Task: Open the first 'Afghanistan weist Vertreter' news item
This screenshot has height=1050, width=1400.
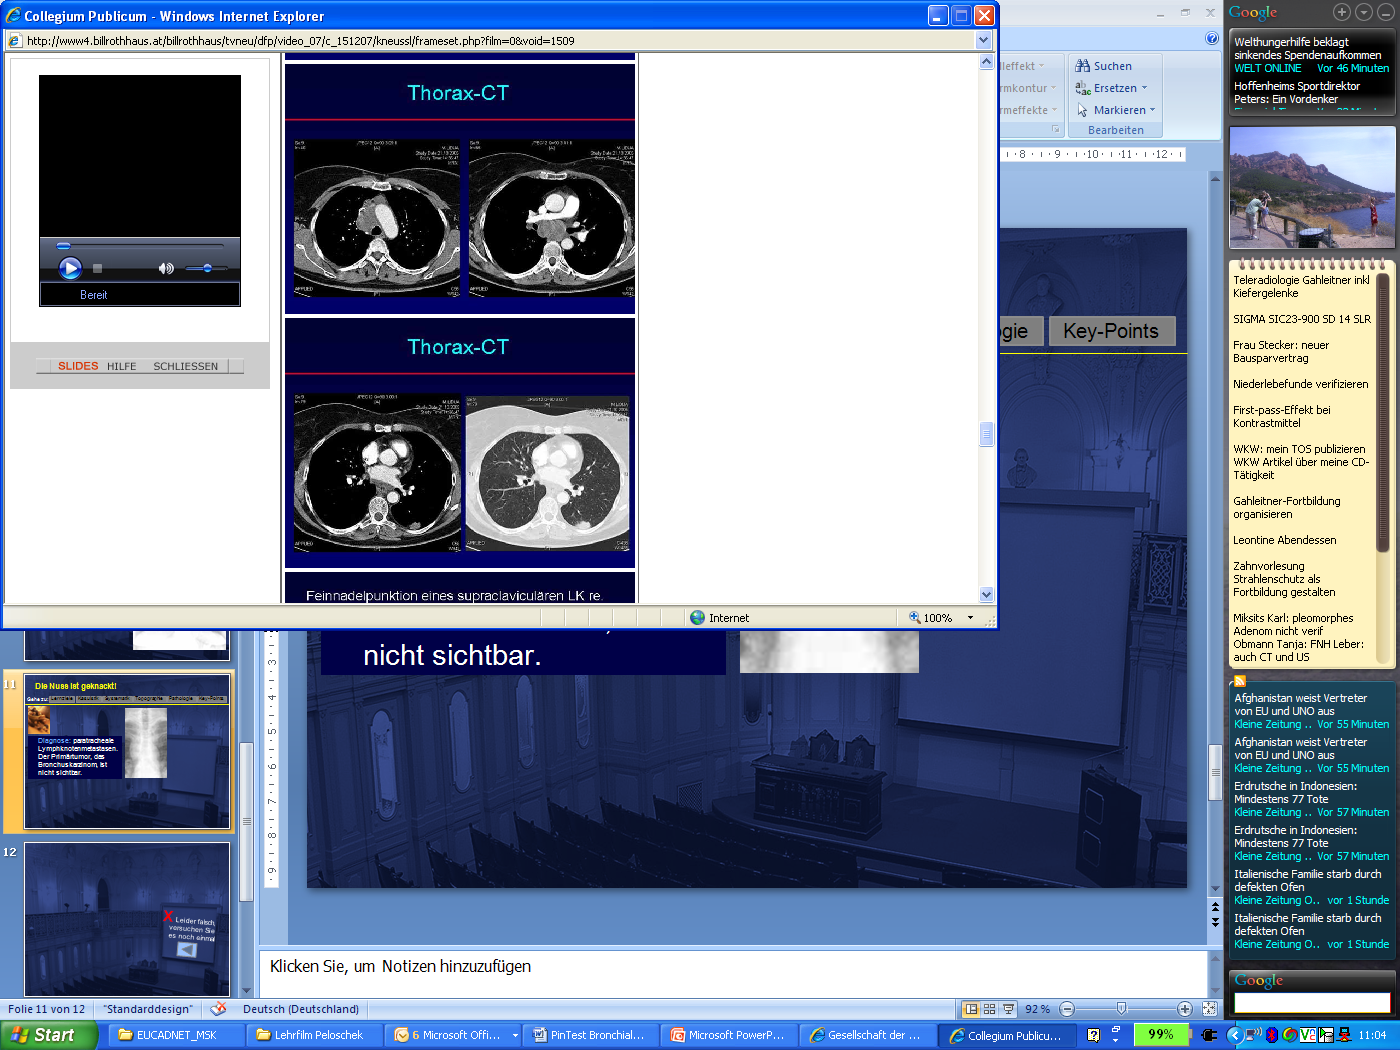Action: (1300, 705)
